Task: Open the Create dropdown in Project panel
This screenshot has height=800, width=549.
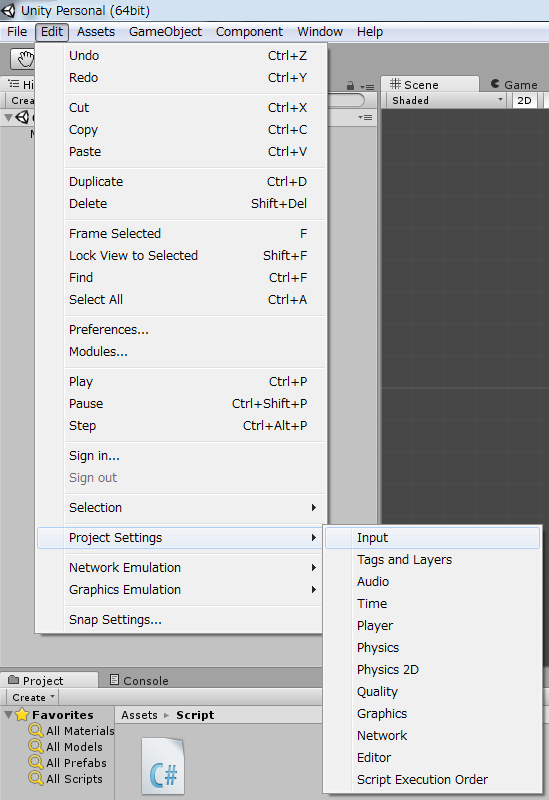Action: pos(33,697)
